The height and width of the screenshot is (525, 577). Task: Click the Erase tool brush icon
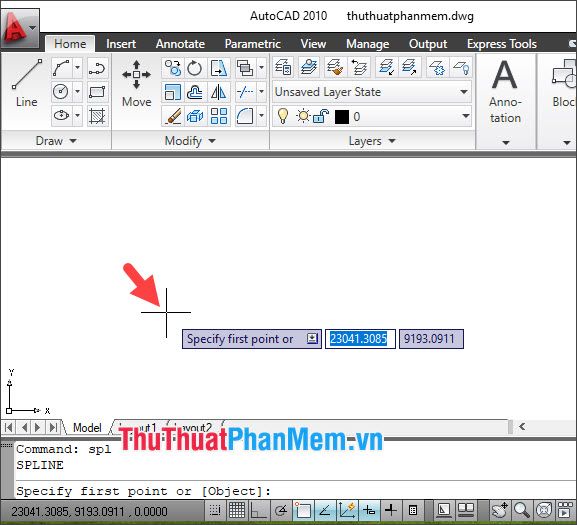(x=173, y=116)
